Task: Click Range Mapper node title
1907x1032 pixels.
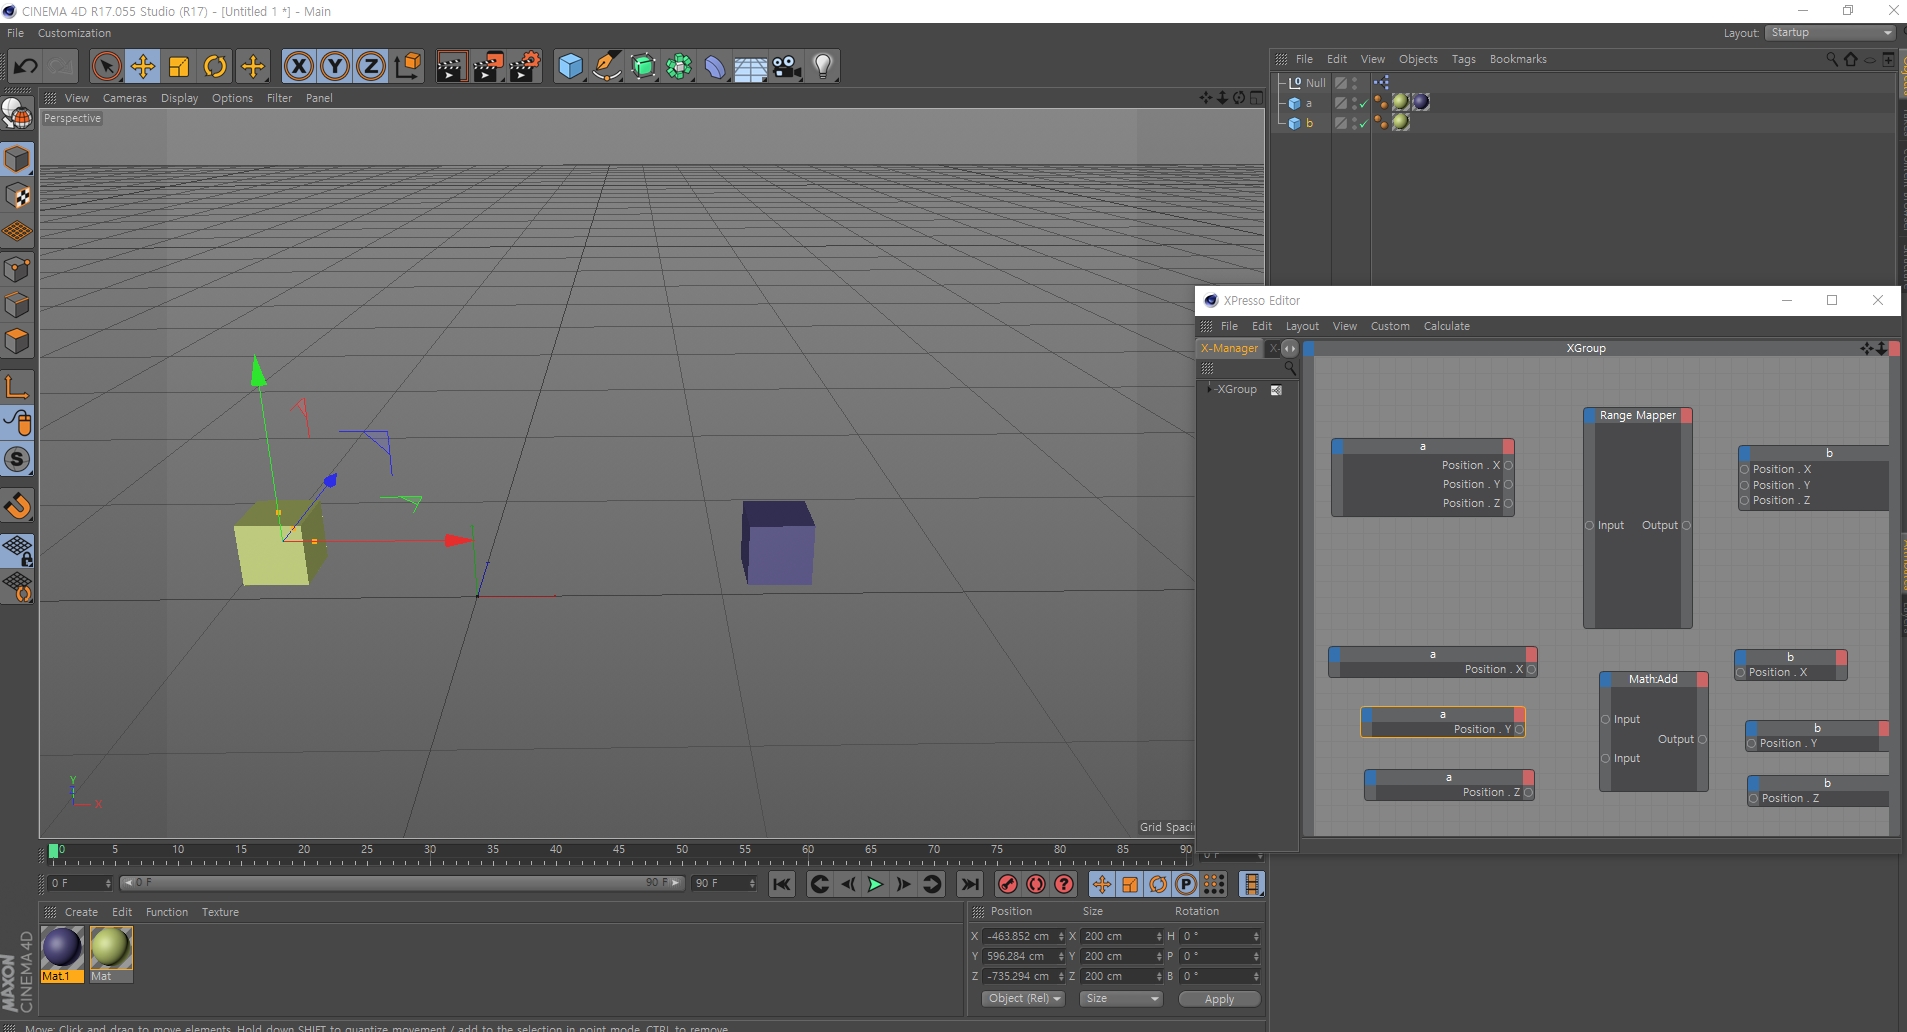Action: click(x=1637, y=415)
